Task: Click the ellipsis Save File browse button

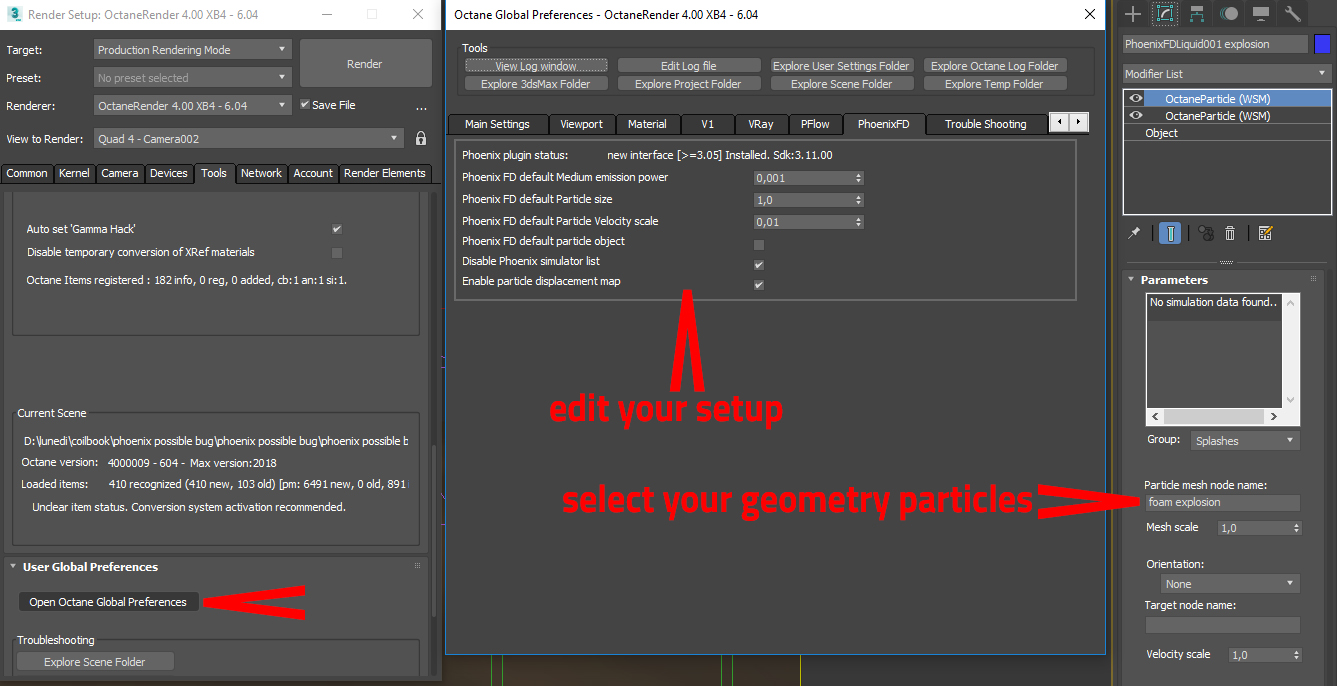Action: (x=421, y=107)
